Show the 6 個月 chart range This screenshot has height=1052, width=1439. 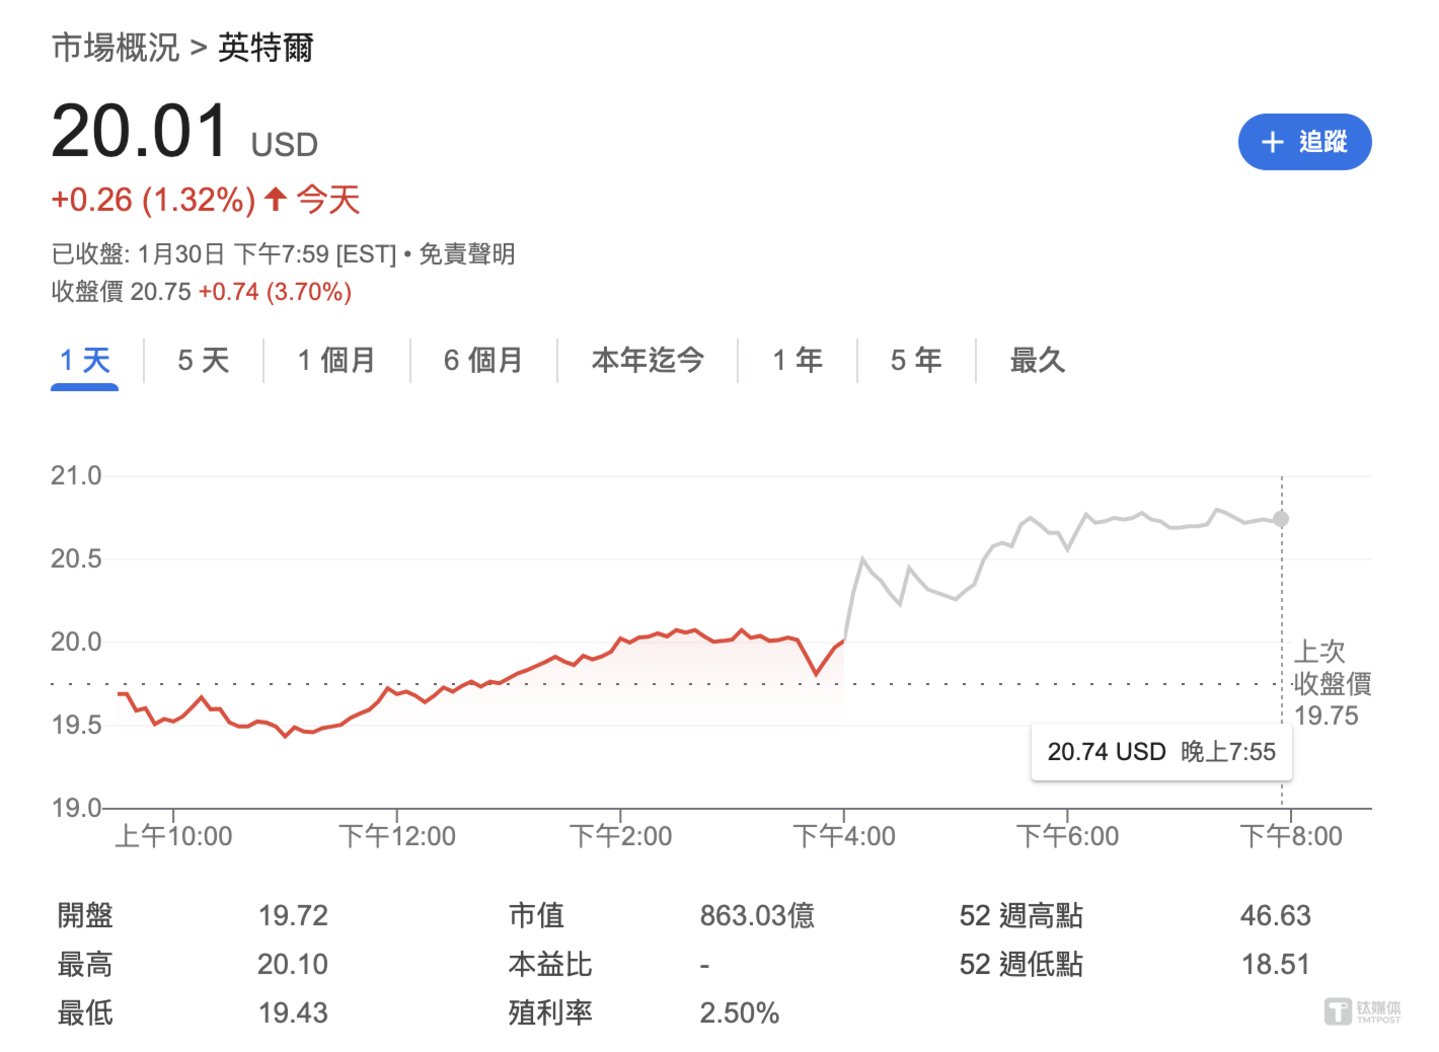pos(483,360)
